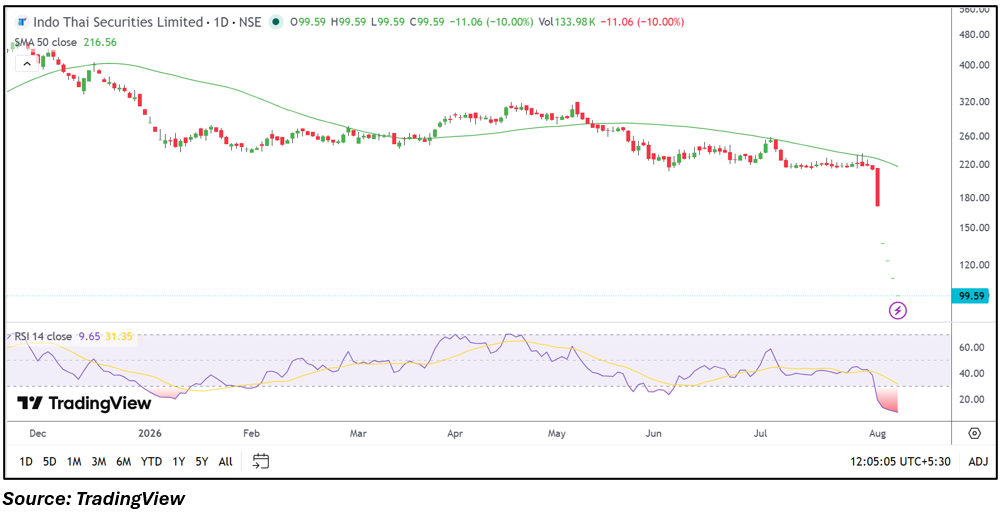The image size is (1000, 516).
Task: Click the Indo Thai symbol logo icon
Action: [x=23, y=22]
